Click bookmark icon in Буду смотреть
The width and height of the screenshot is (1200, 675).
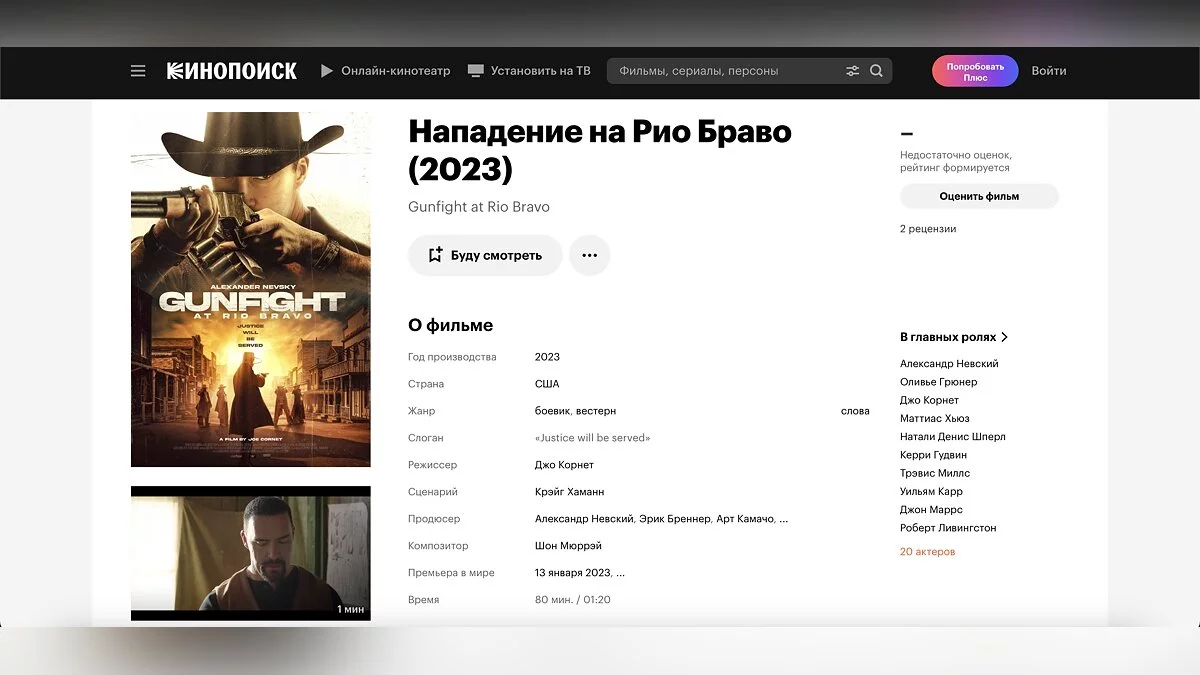(x=435, y=255)
